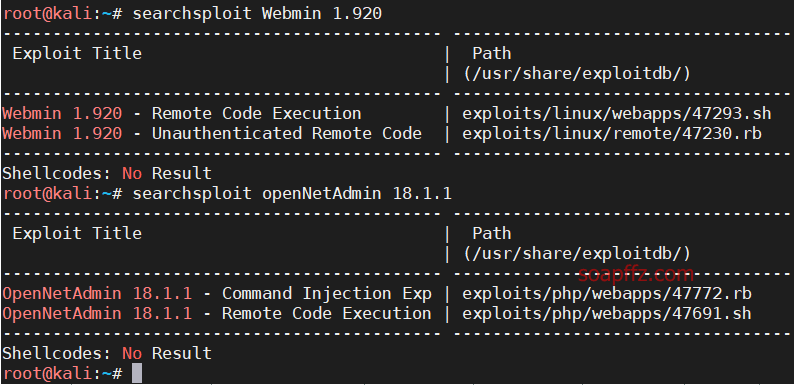Screen dimensions: 794x385
Task: Click the 'searchsploit openNetAdmin 18.1.1' command text
Action: (292, 194)
